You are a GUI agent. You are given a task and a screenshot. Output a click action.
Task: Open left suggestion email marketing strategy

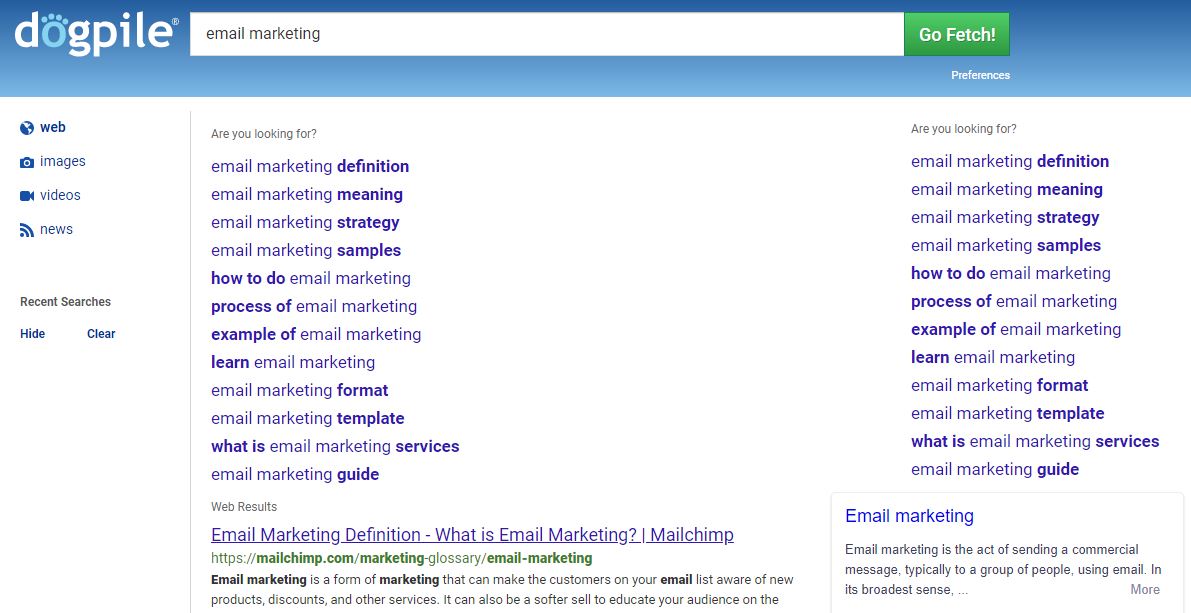click(x=305, y=223)
